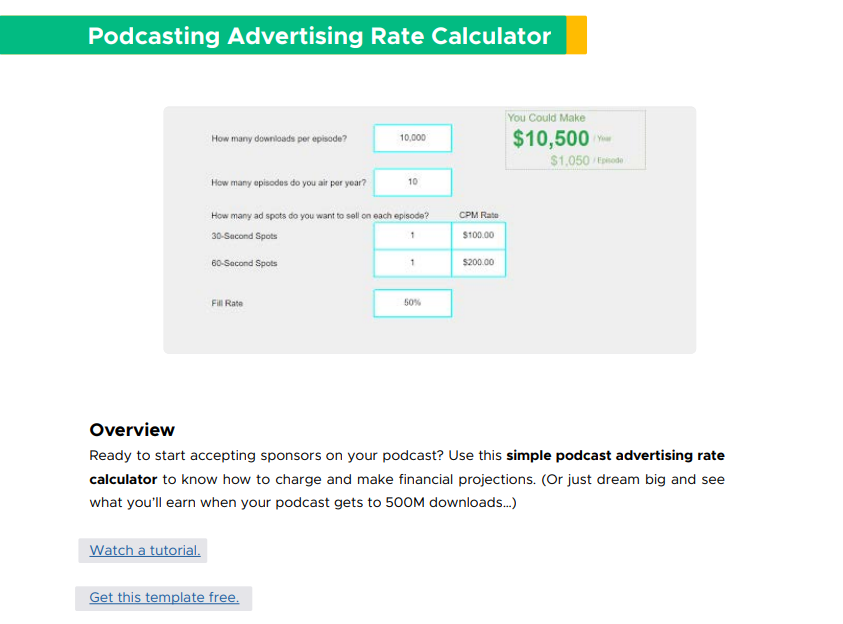Viewport: 843px width, 624px height.
Task: Click the "How many episodes do you air per year?" label
Action: [x=289, y=183]
